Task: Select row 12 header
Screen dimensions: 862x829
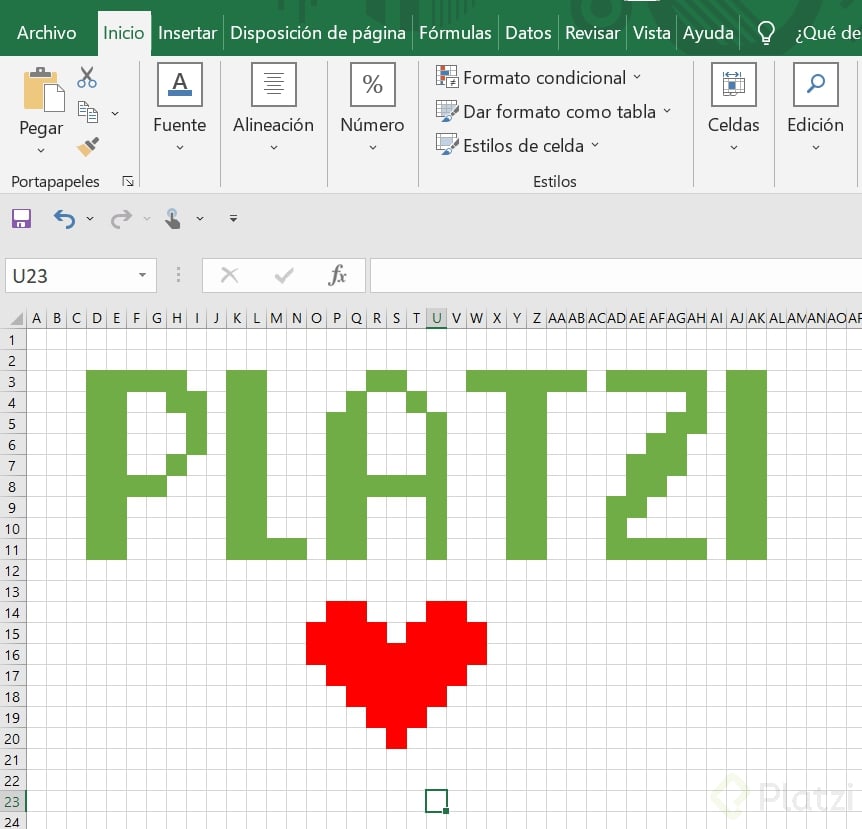Action: (13, 571)
